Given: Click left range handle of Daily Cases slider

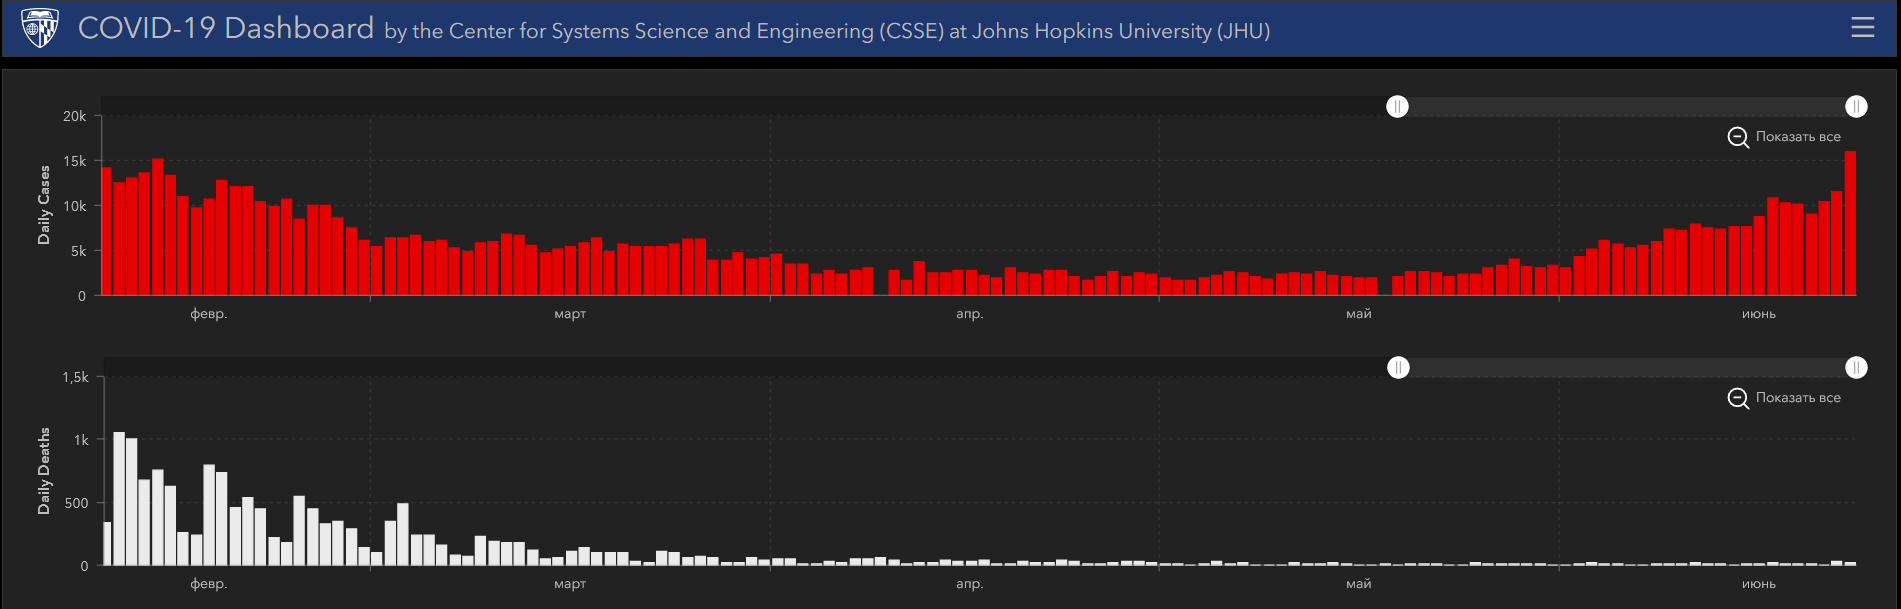Looking at the screenshot, I should [1397, 107].
